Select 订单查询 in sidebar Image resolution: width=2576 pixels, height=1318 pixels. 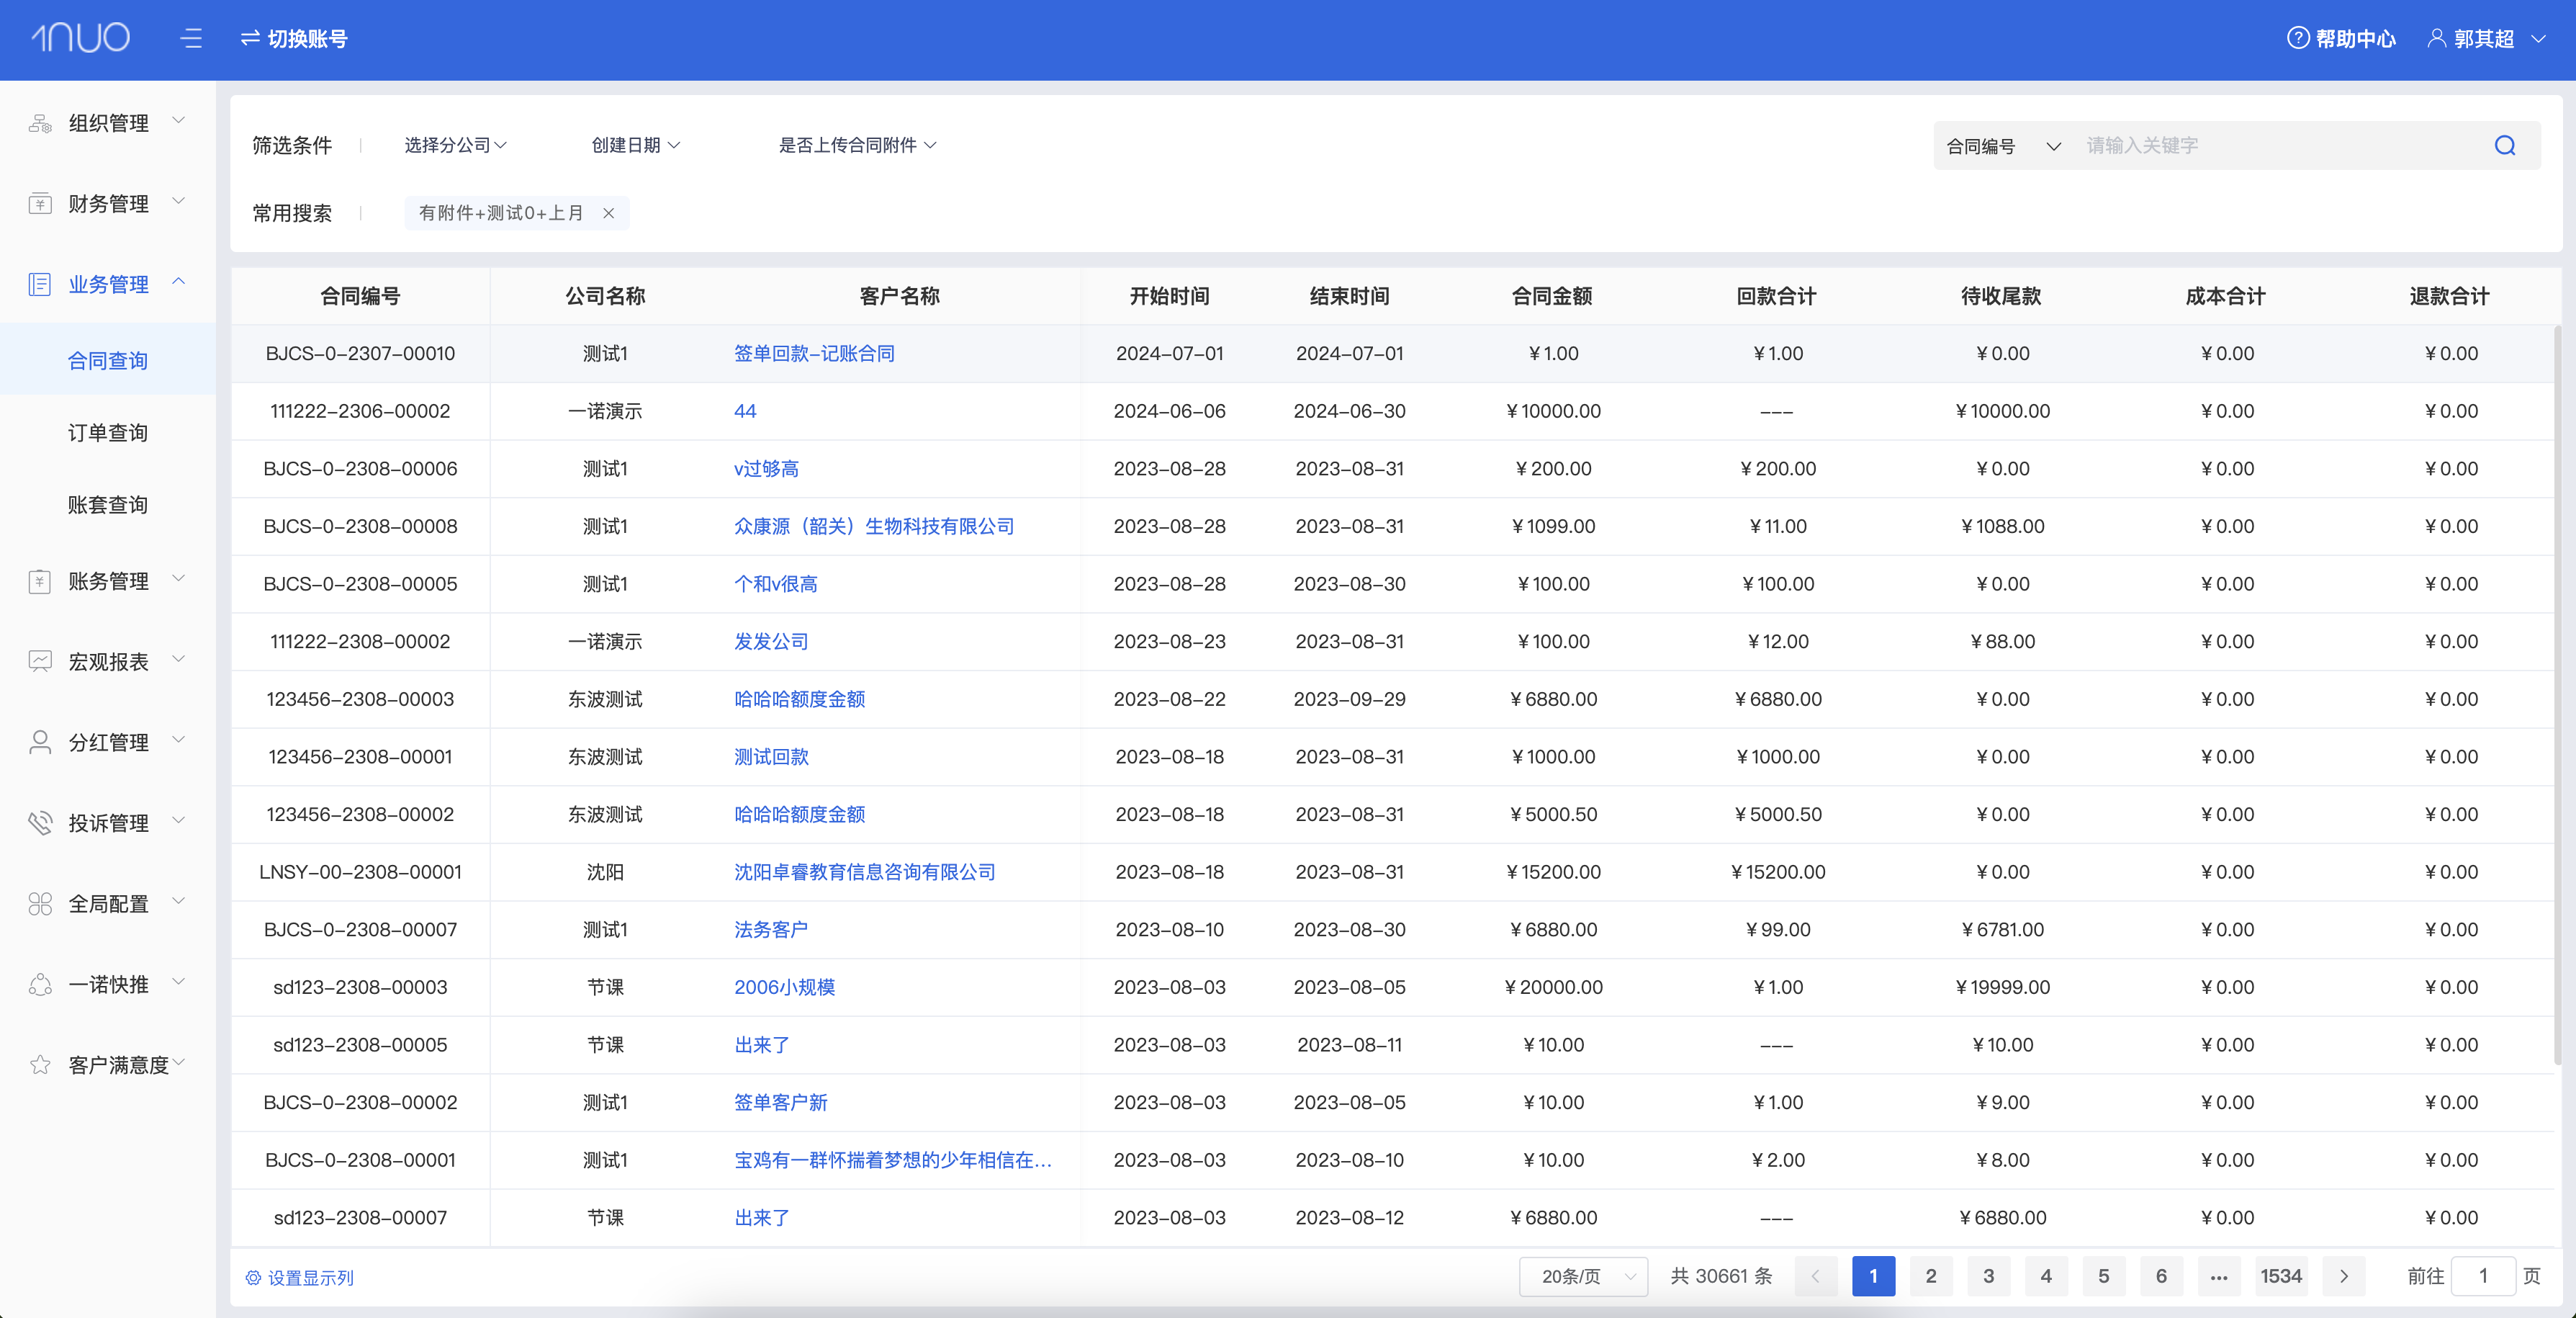point(108,432)
